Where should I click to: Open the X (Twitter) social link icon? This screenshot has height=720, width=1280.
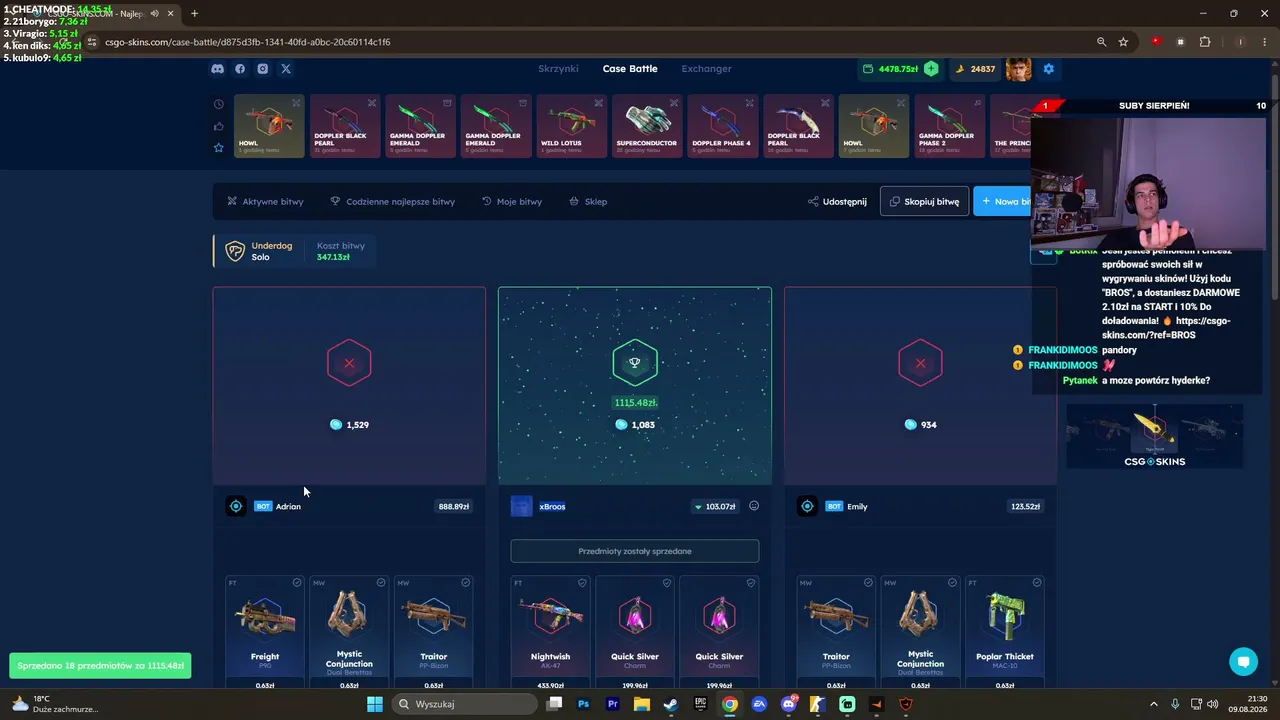(286, 69)
